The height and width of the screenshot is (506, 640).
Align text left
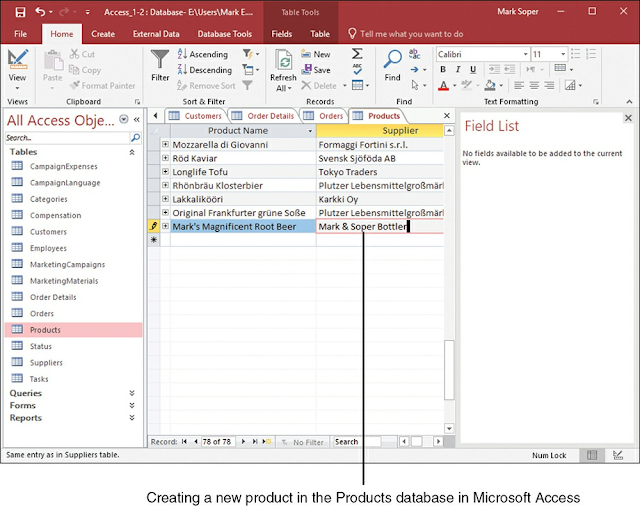(519, 85)
